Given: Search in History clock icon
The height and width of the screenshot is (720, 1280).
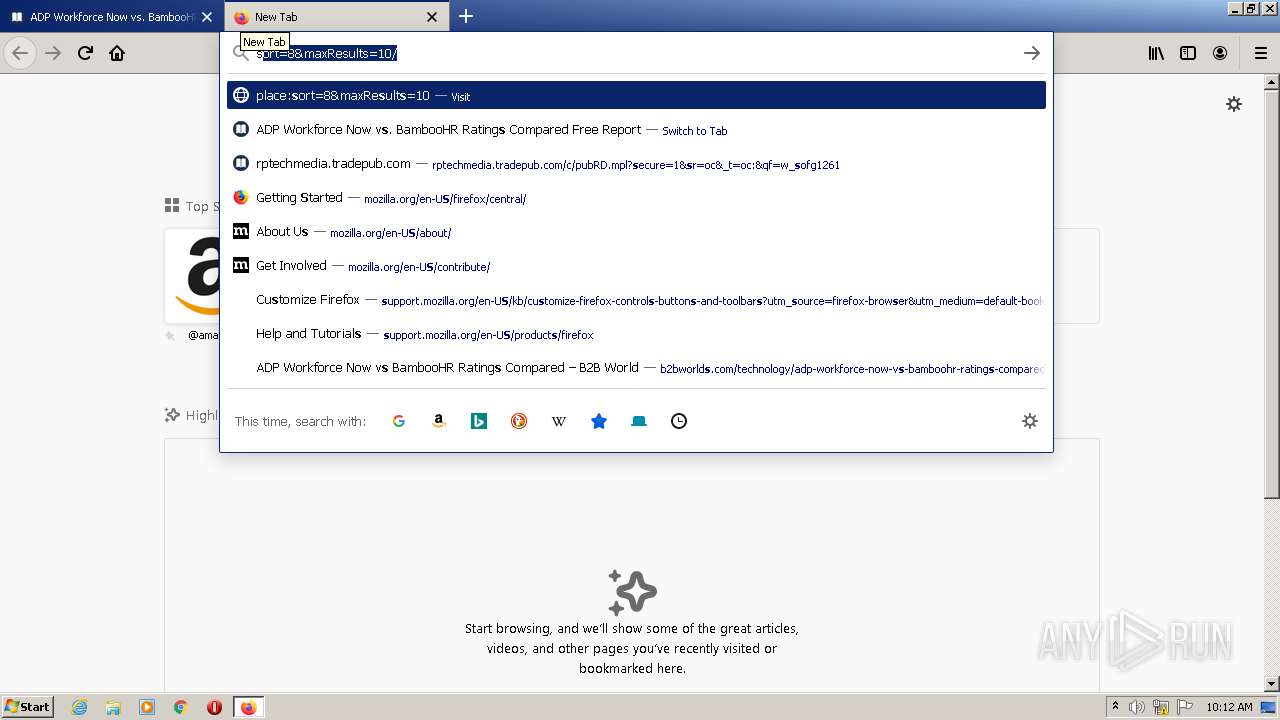Looking at the screenshot, I should click(x=679, y=421).
